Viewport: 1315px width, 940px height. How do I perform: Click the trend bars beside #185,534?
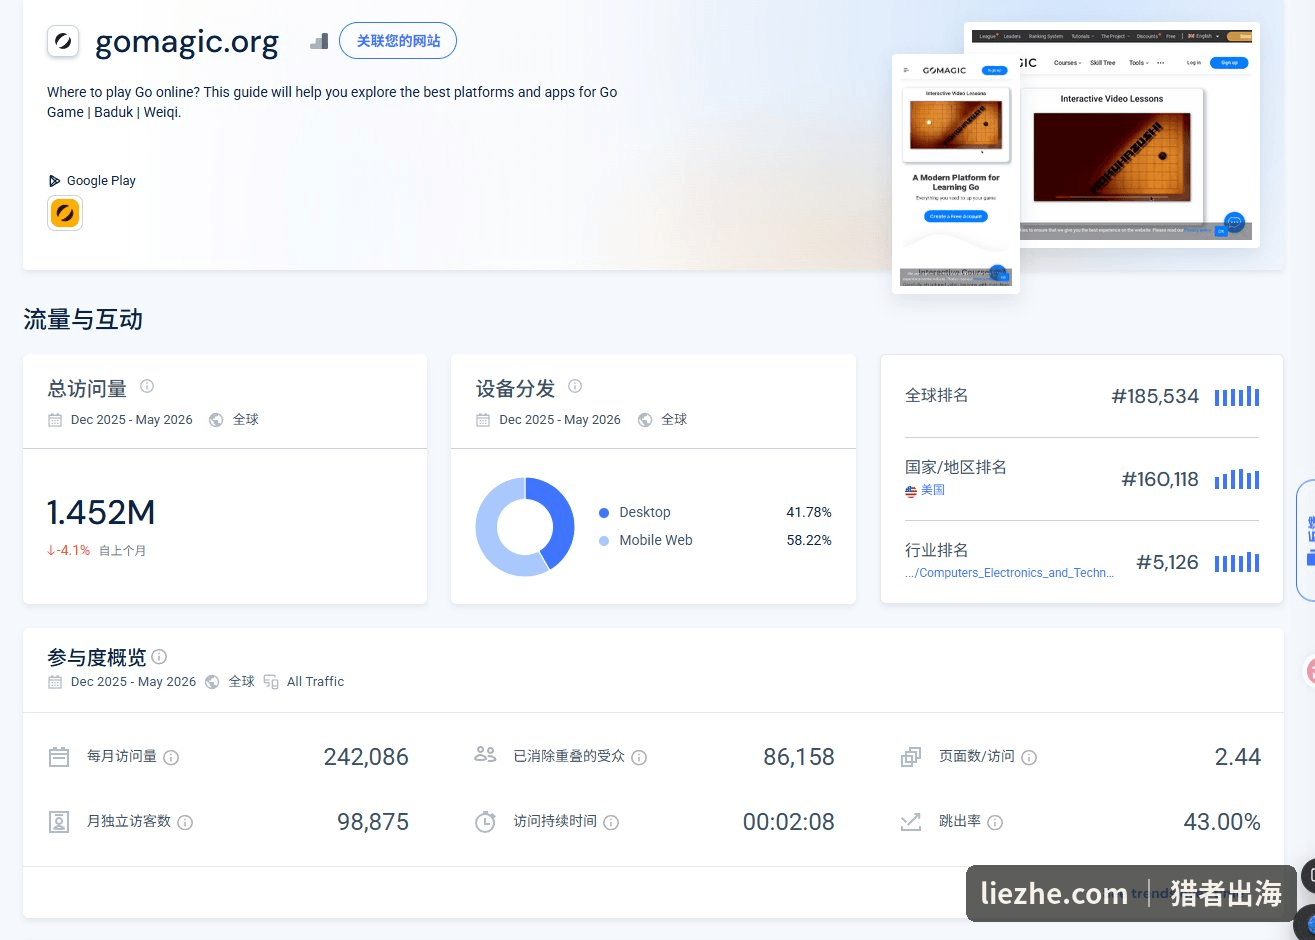point(1237,396)
